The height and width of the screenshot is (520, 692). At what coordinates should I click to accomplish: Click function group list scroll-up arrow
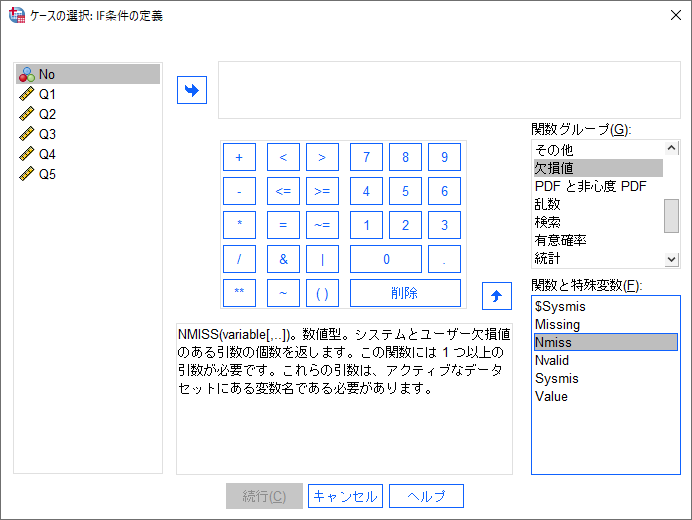(x=671, y=148)
